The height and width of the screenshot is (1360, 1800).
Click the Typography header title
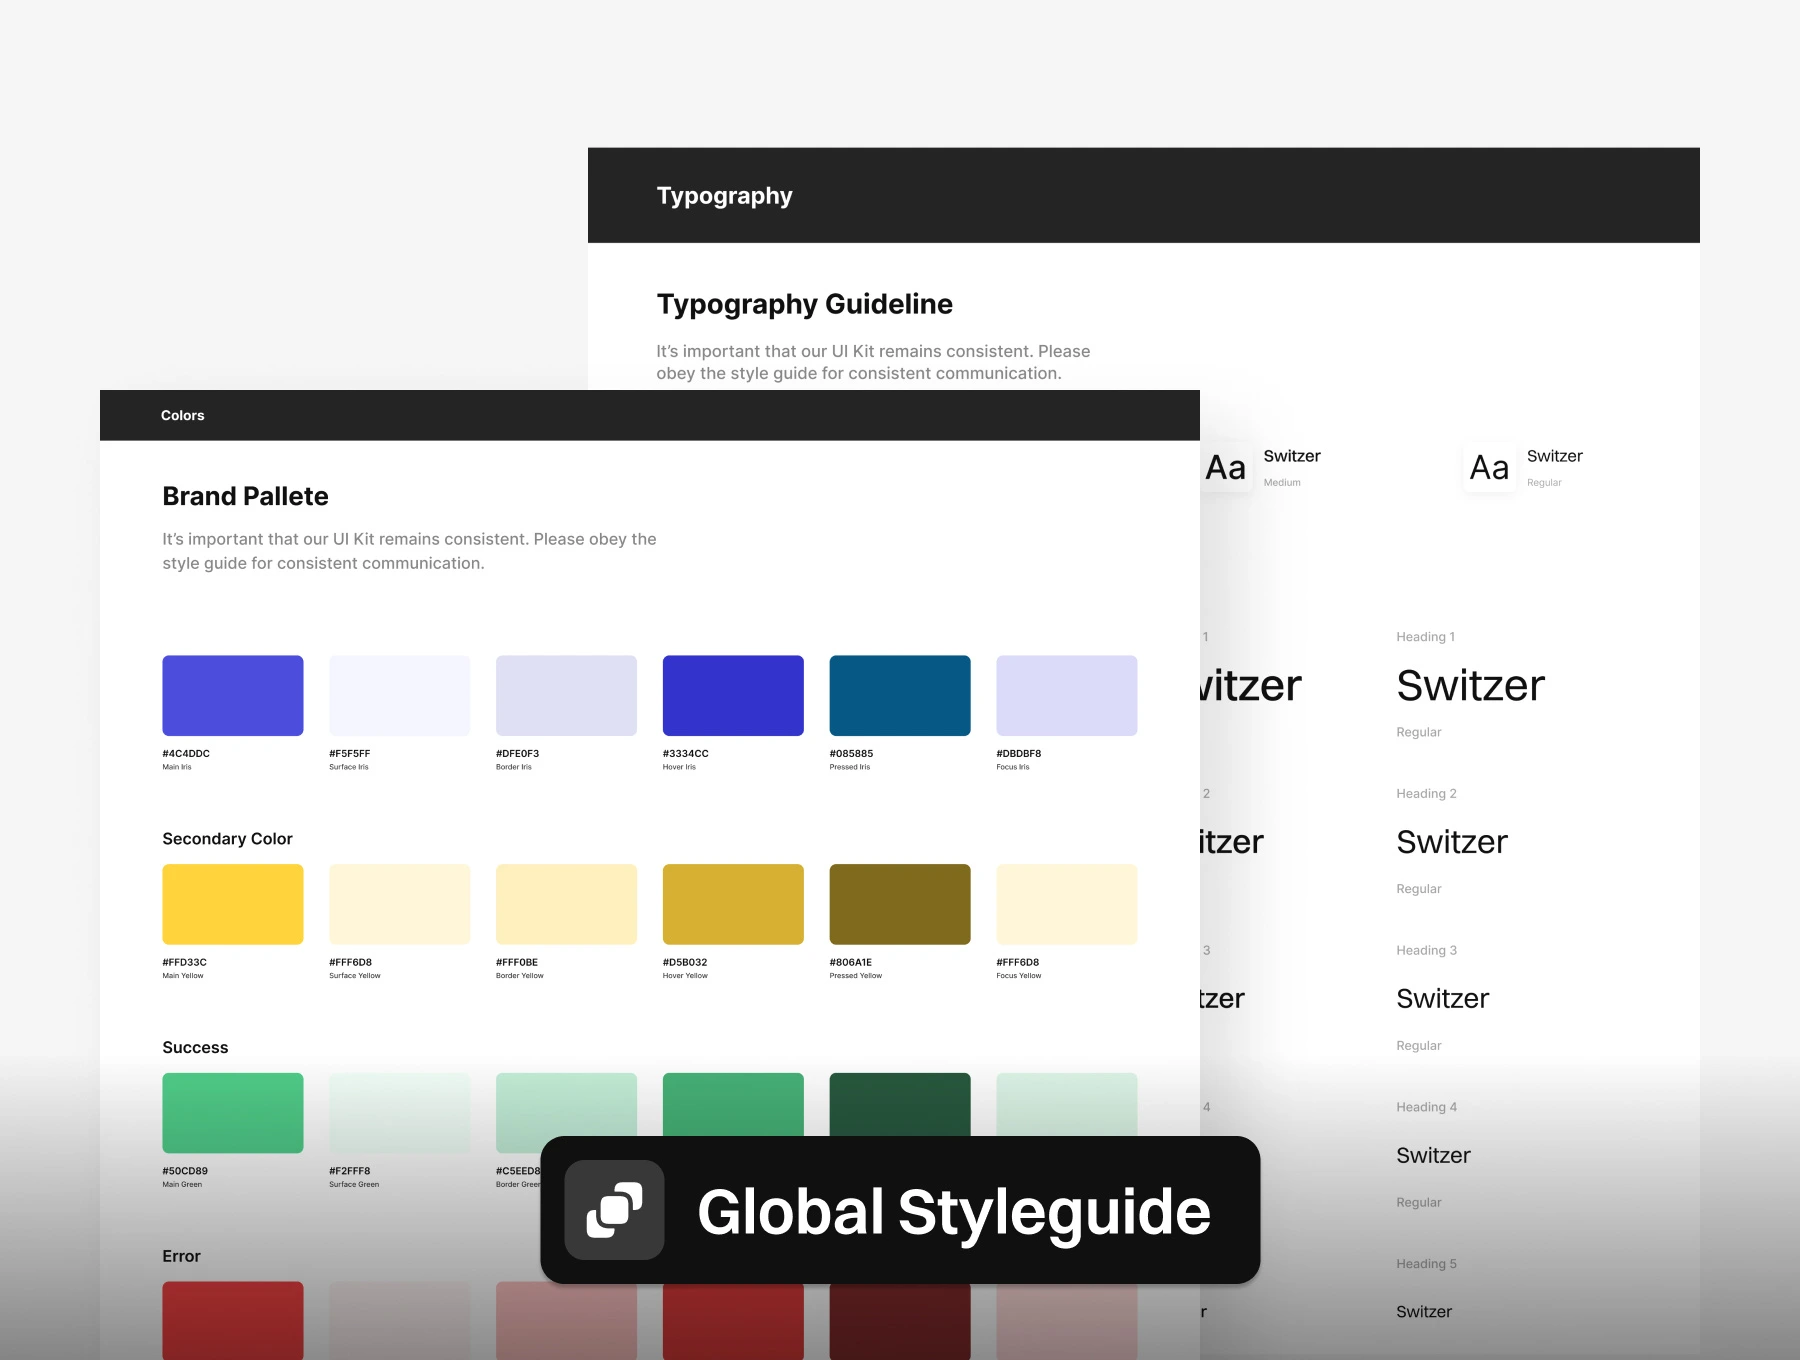pyautogui.click(x=724, y=196)
